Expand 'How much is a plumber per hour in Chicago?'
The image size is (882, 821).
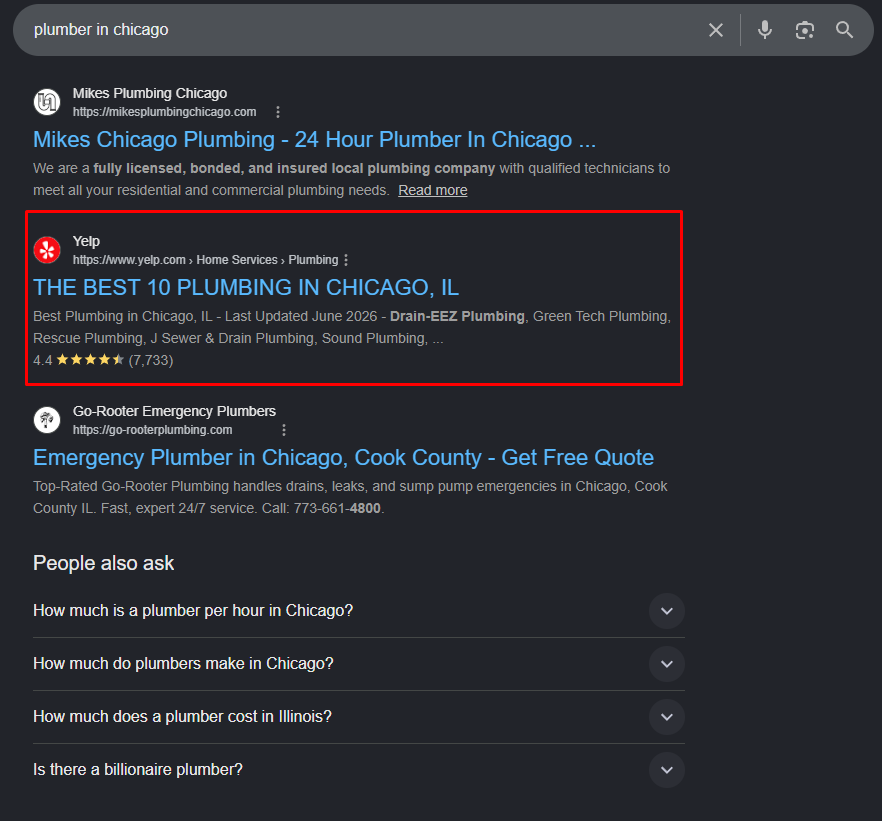(x=359, y=611)
